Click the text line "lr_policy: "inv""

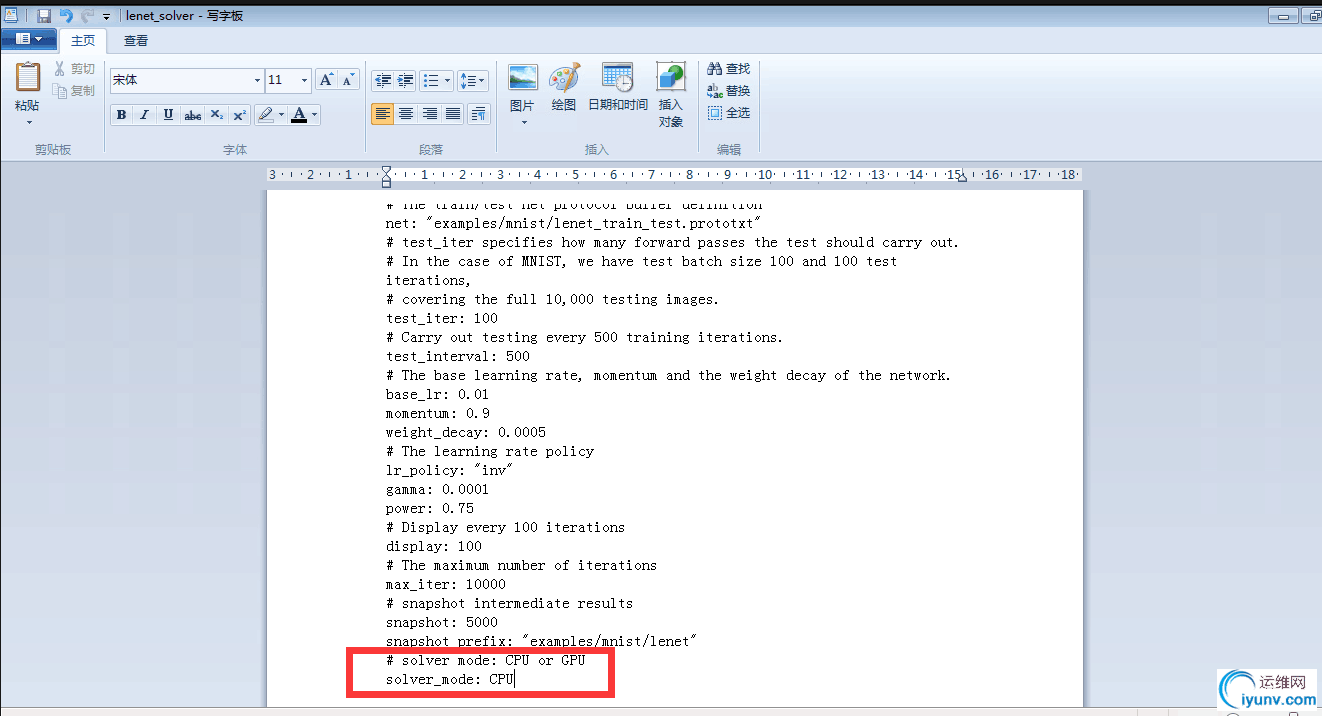[450, 470]
